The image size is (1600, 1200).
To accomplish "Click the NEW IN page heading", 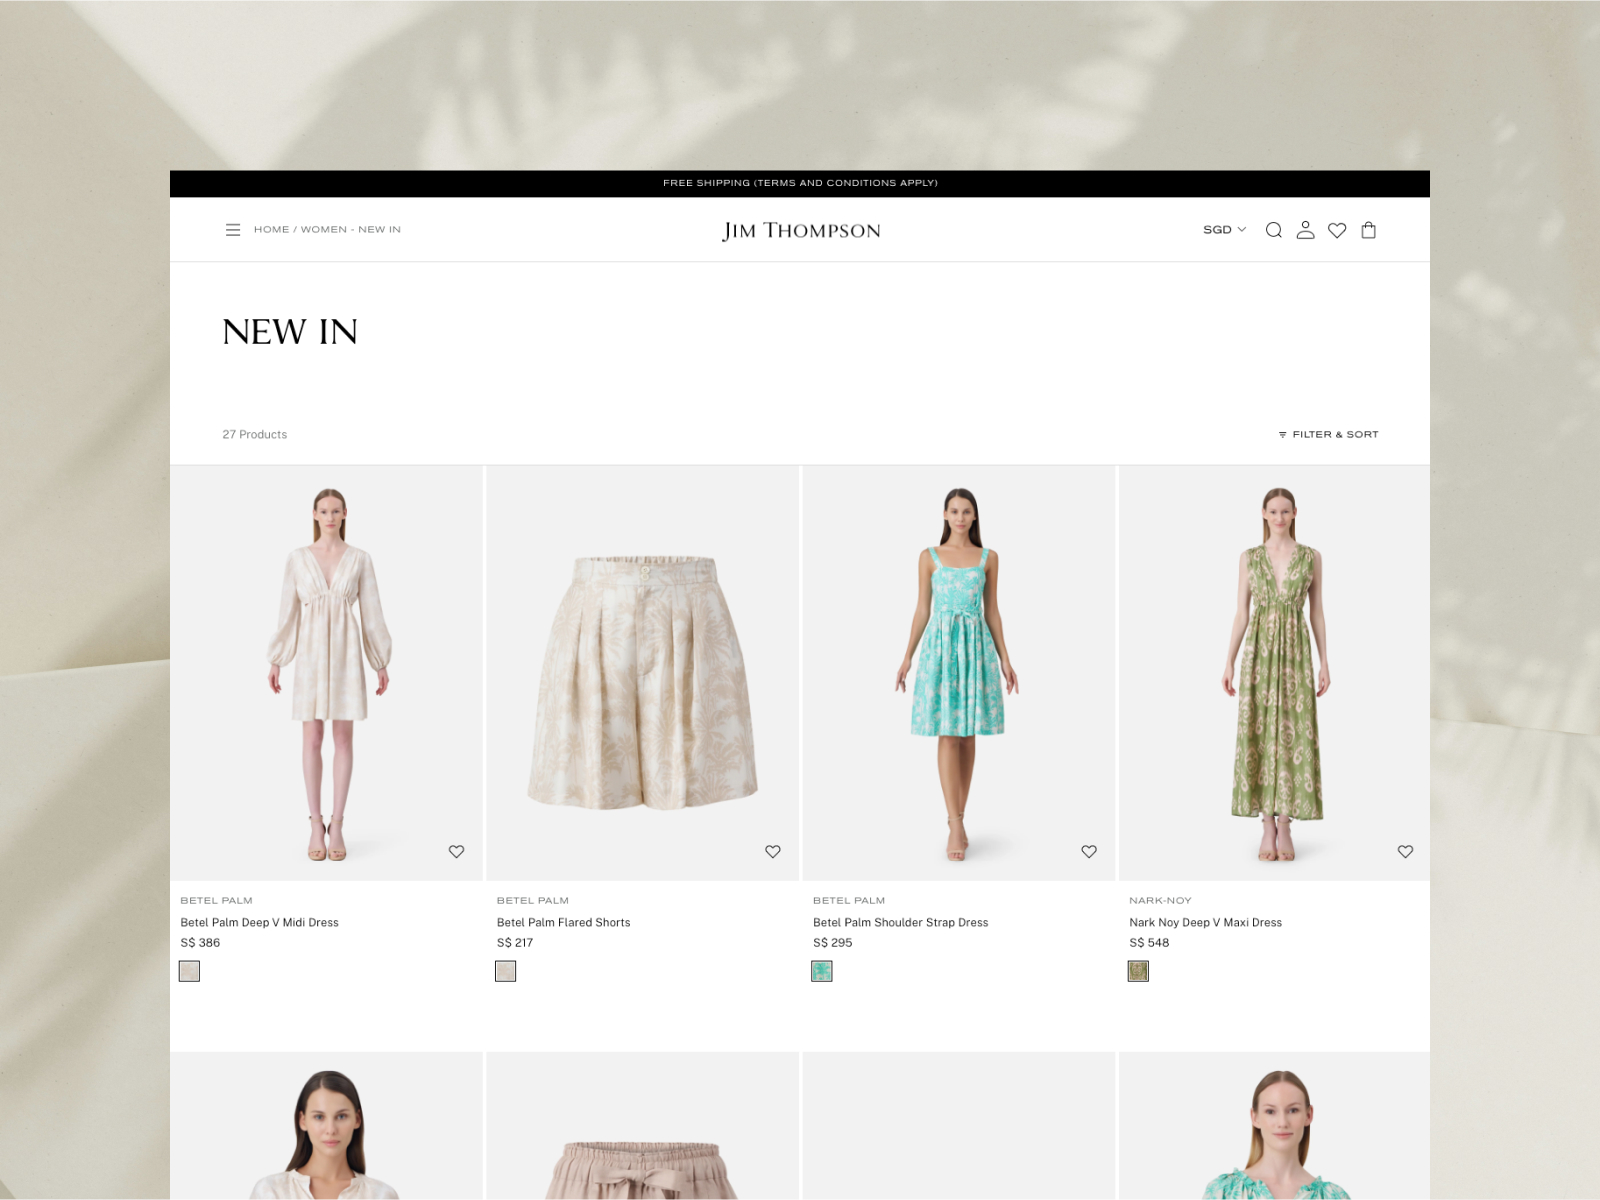I will [x=290, y=332].
